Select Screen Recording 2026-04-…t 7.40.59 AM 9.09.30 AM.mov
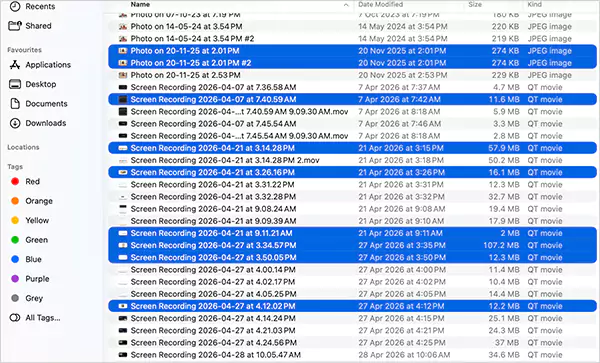Viewport: 600px width, 363px height. (x=352, y=112)
